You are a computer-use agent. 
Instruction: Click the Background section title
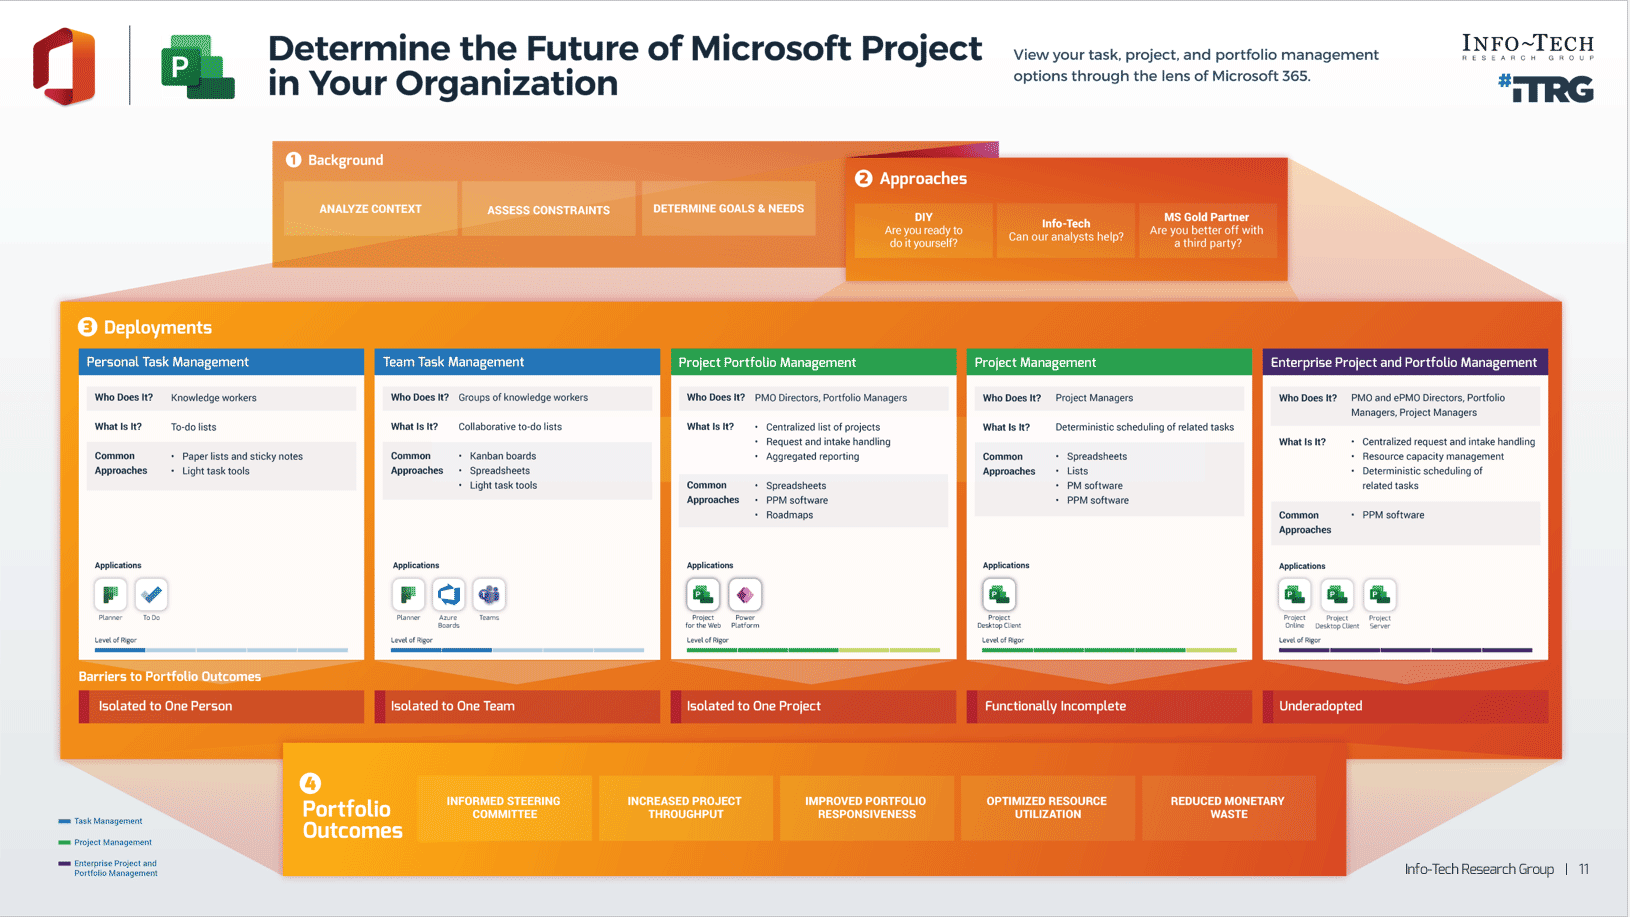pyautogui.click(x=345, y=160)
